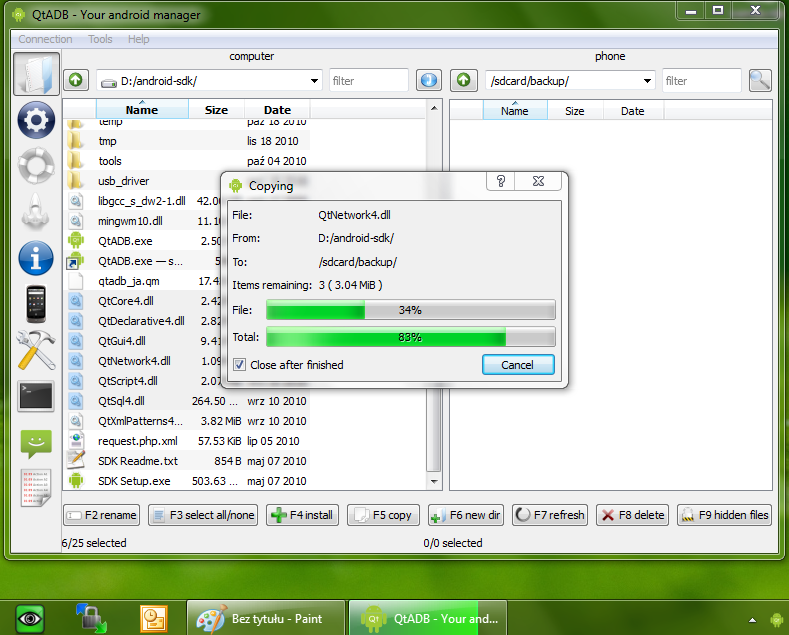This screenshot has height=635, width=789.
Task: Select the QtADB.exe android icon row
Action: point(76,241)
